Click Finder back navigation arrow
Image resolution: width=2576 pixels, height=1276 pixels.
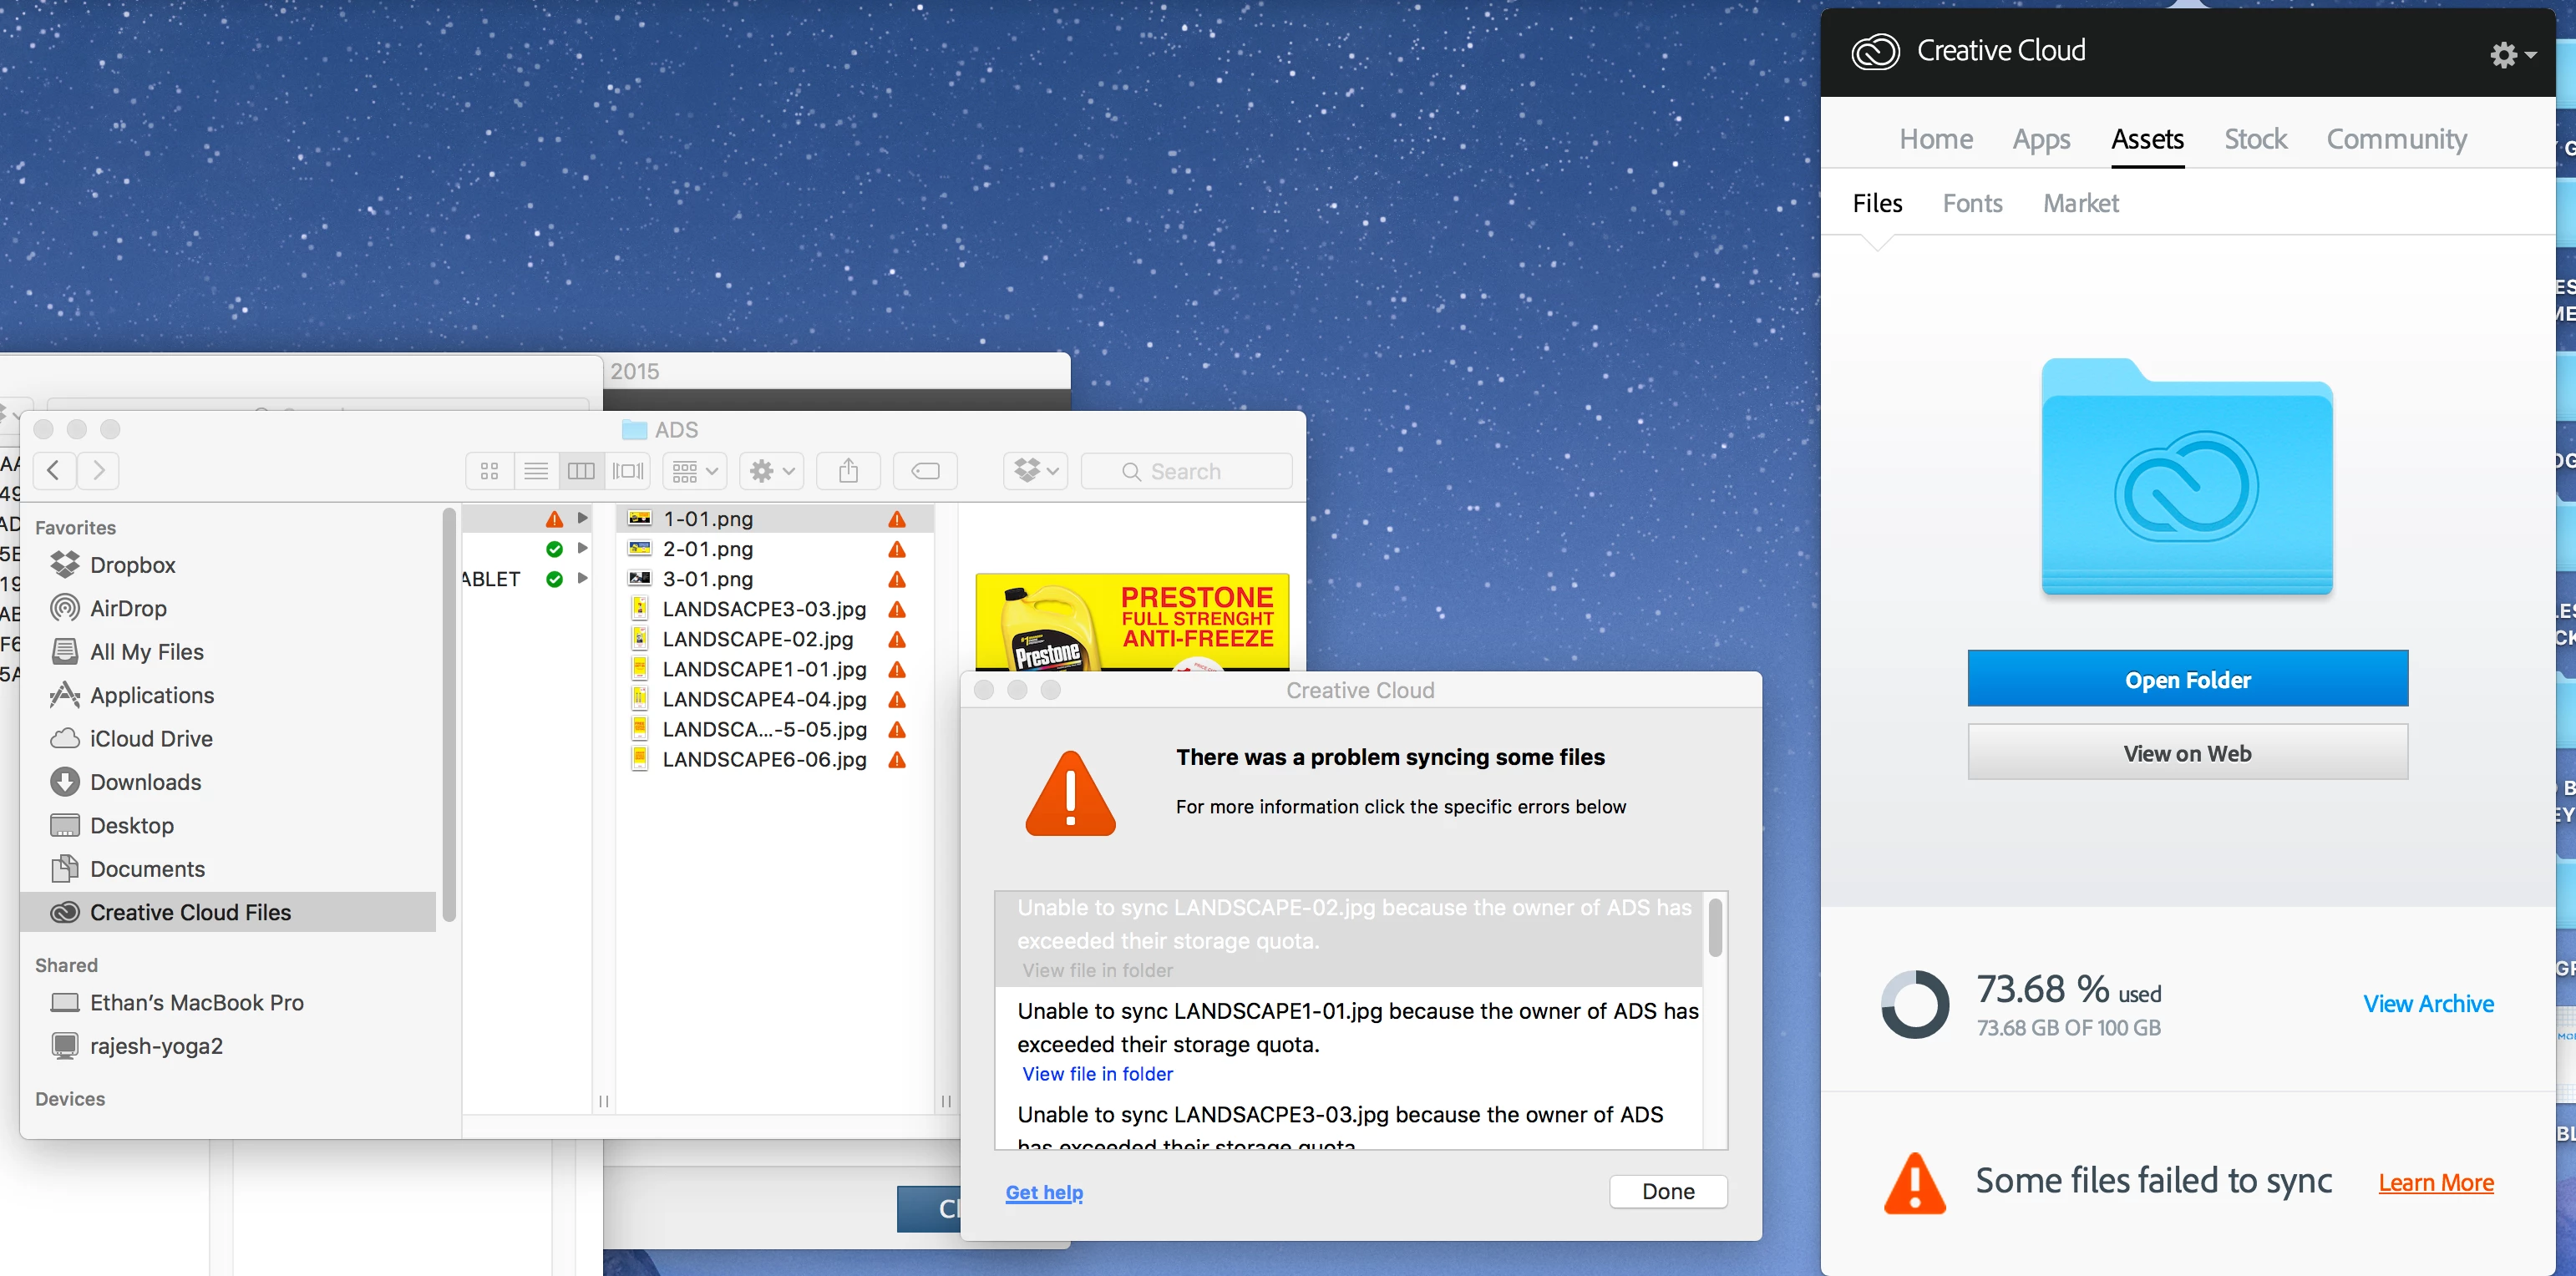pos(54,471)
